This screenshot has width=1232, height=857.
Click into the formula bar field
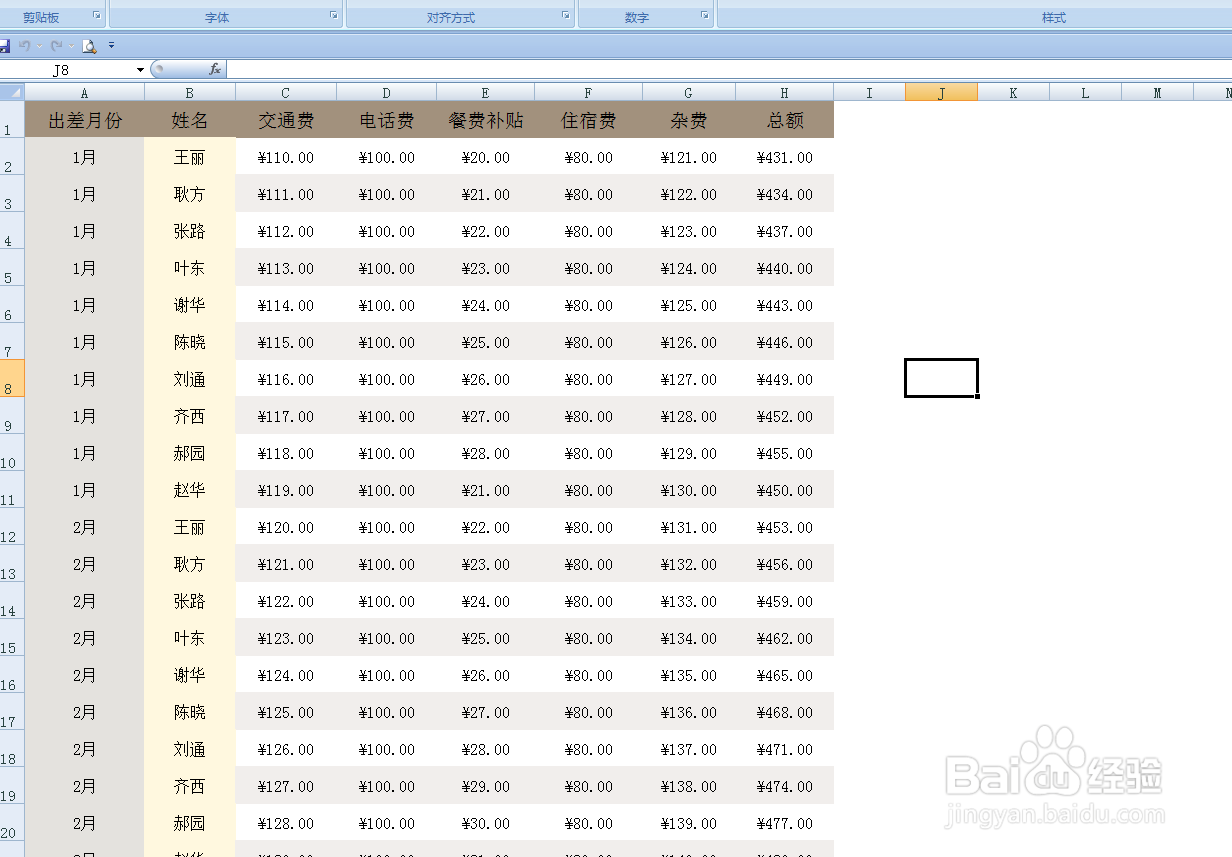pyautogui.click(x=729, y=70)
